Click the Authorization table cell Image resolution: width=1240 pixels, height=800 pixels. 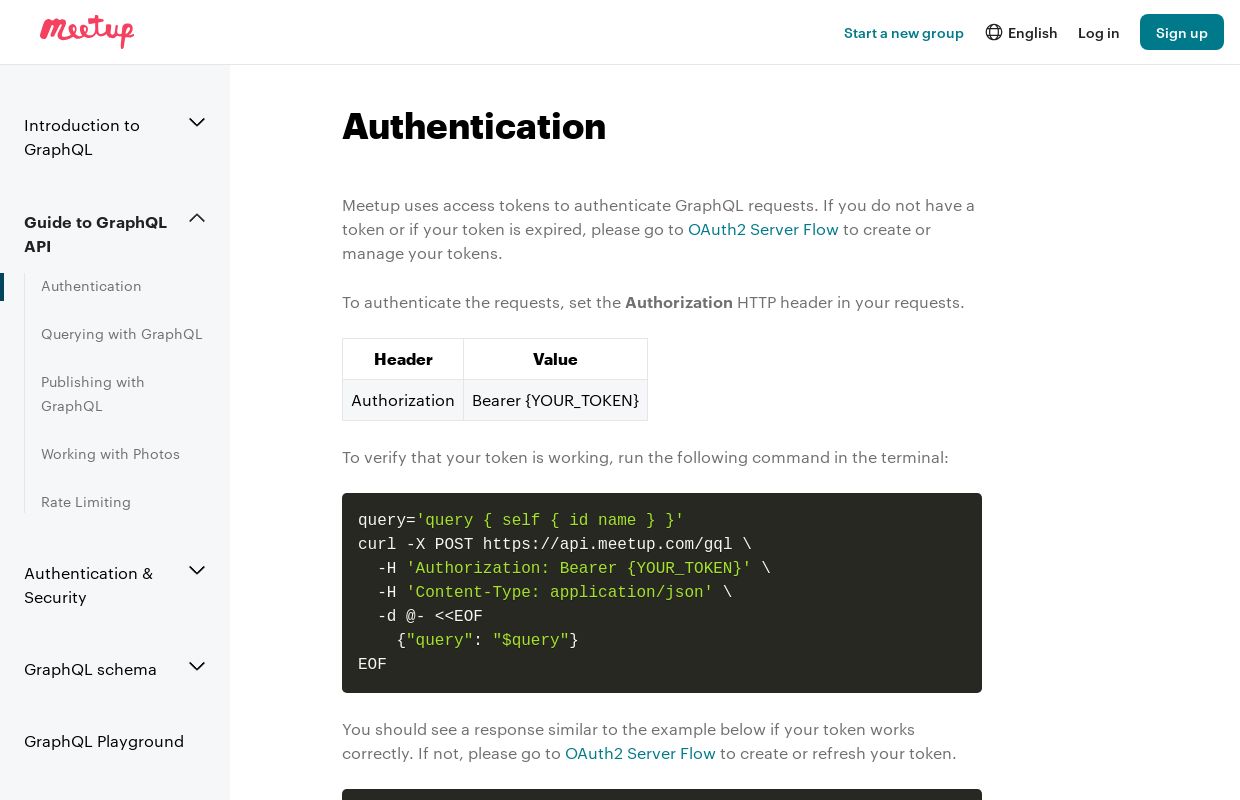click(x=403, y=400)
